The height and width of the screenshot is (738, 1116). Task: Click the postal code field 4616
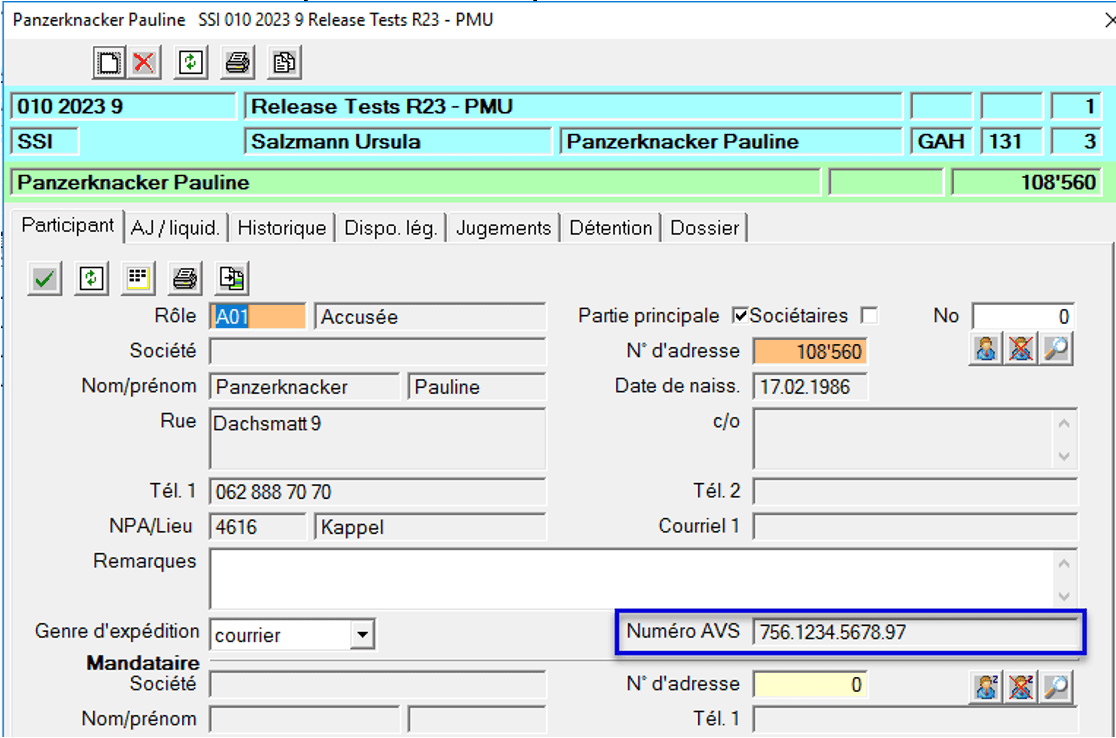pos(258,527)
